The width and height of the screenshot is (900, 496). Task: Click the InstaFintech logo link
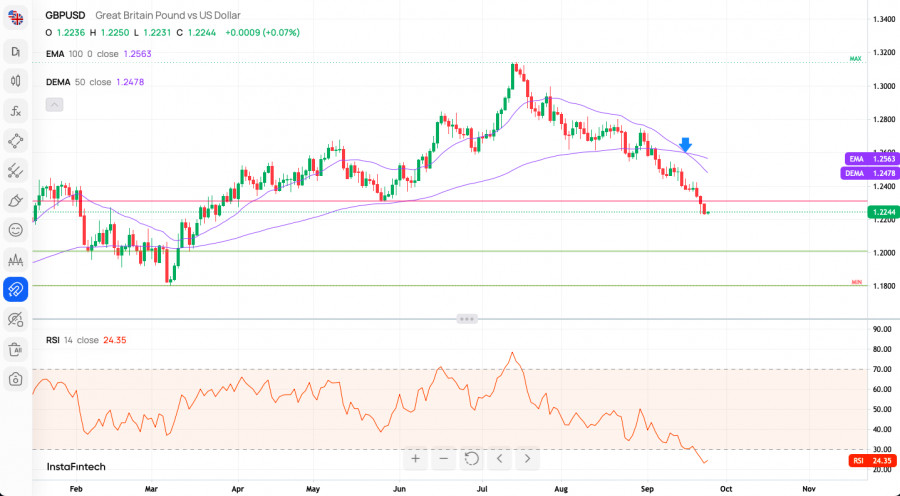click(x=76, y=467)
